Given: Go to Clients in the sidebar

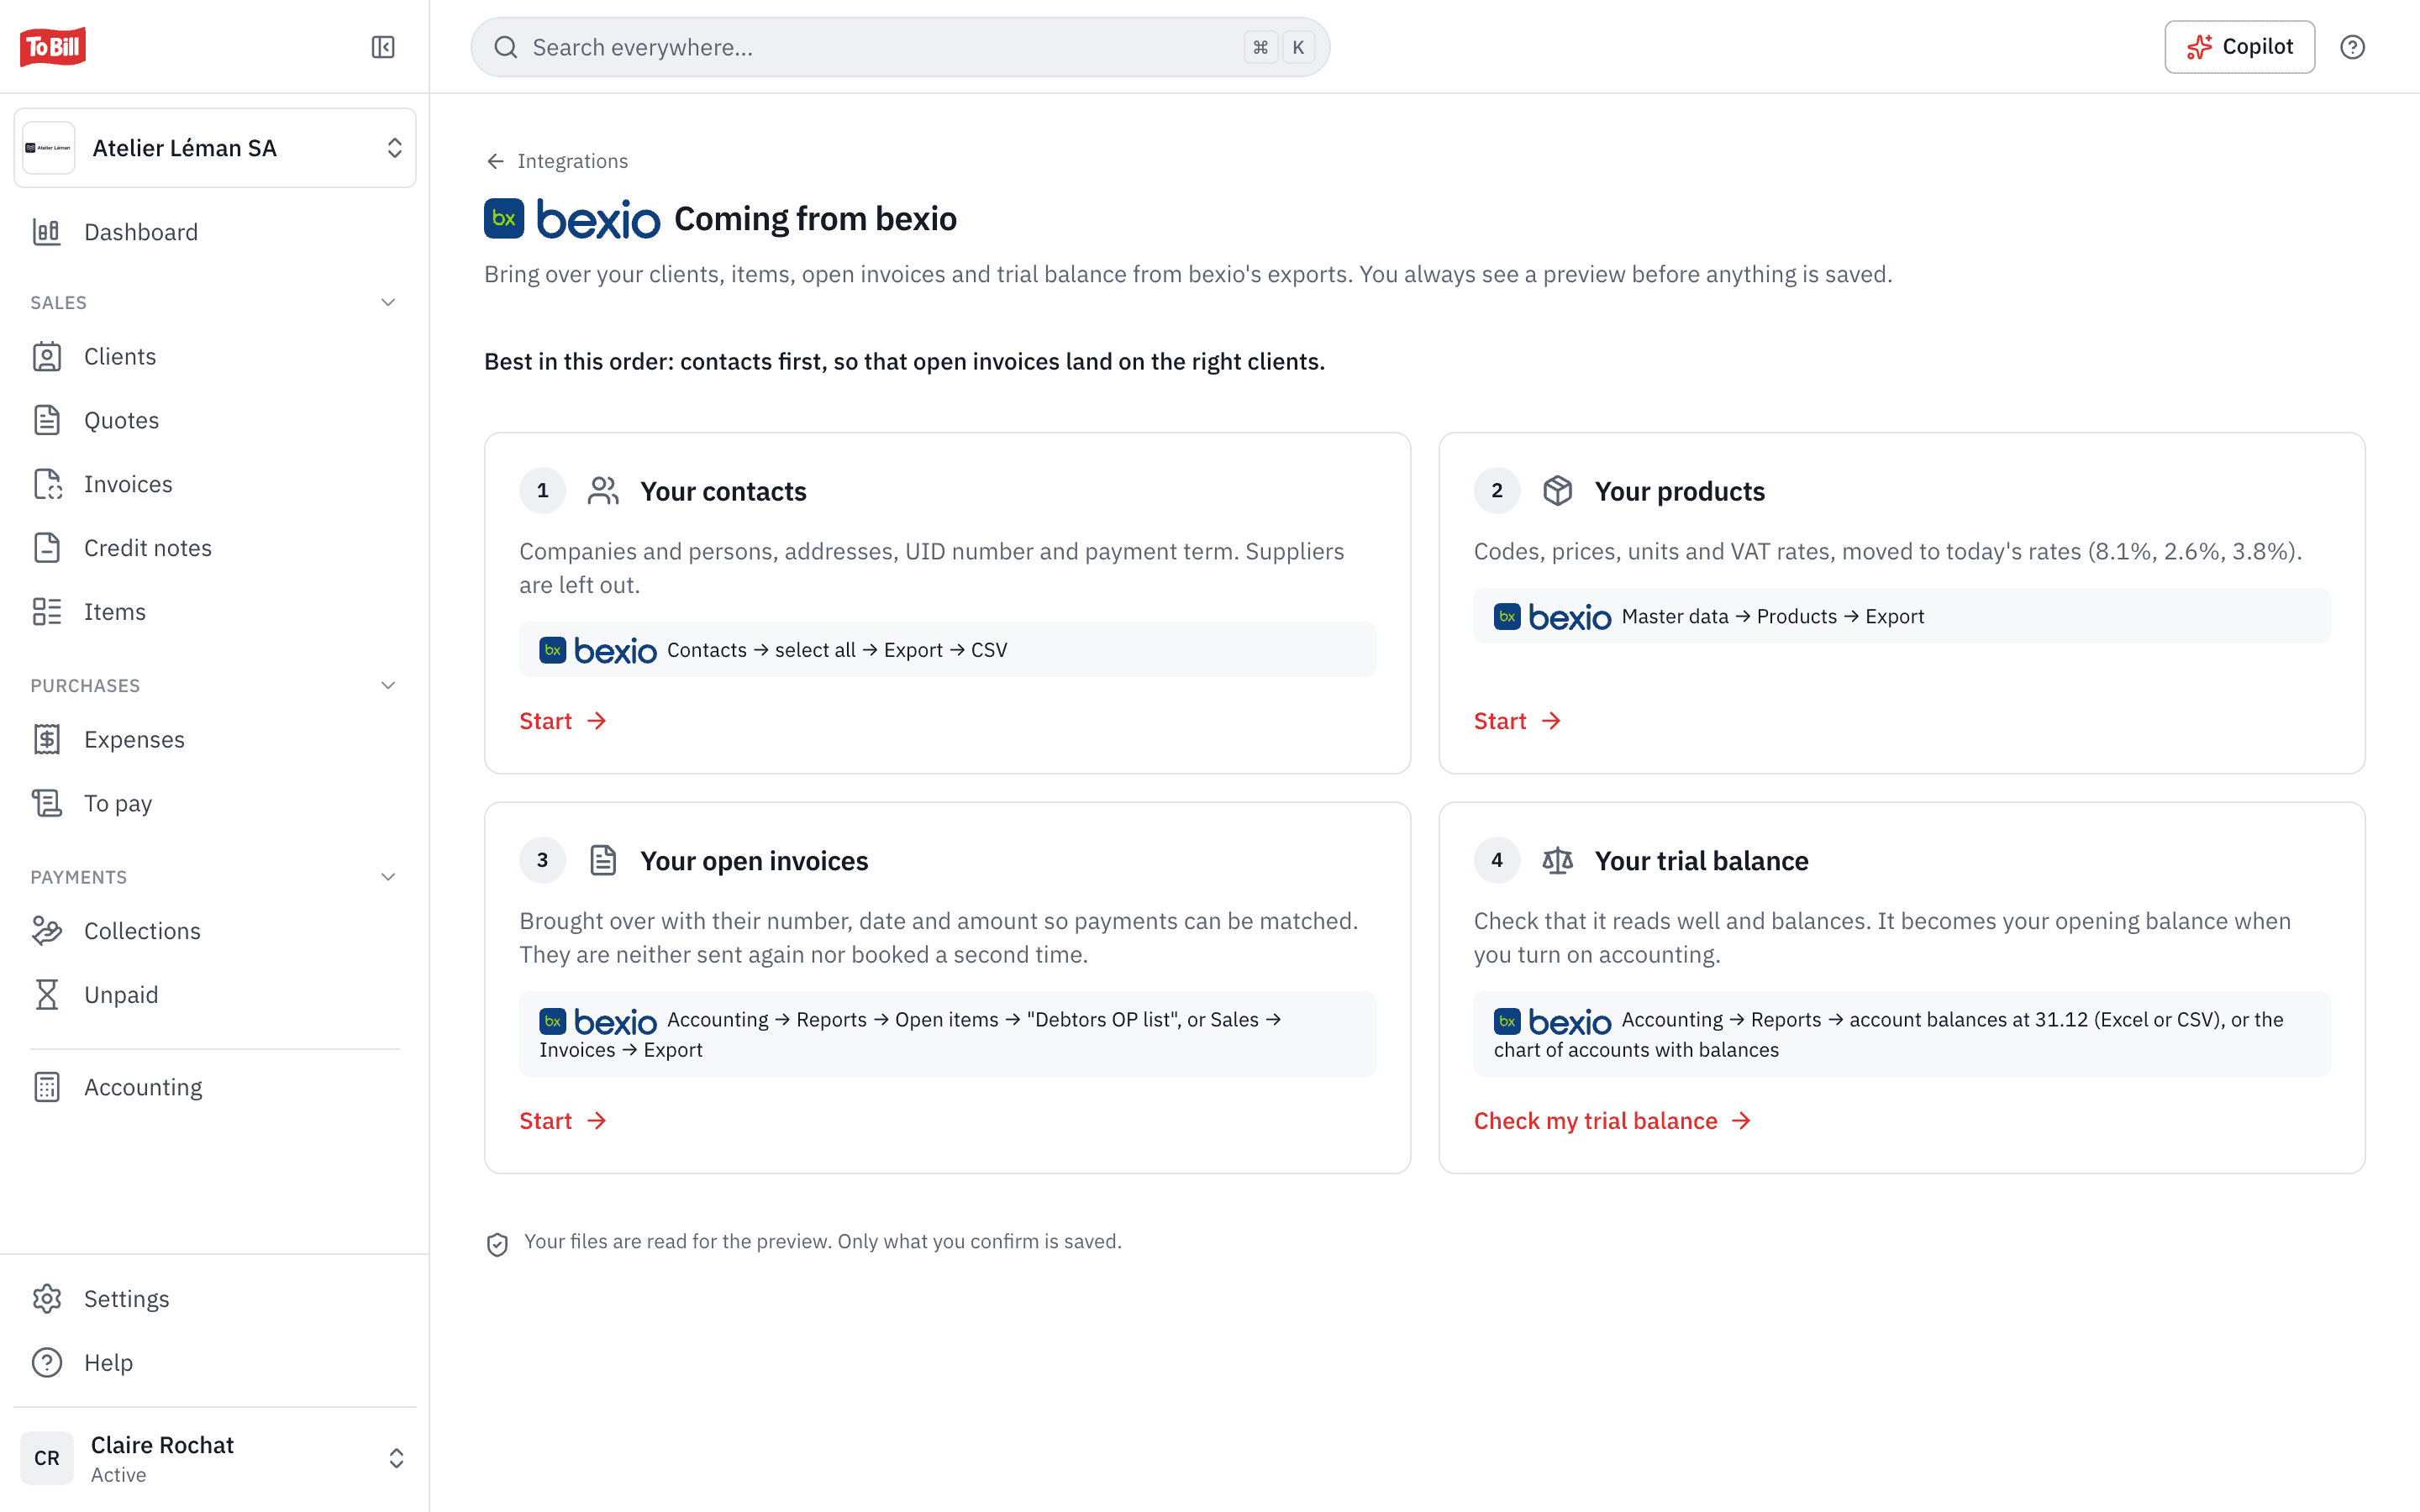Looking at the screenshot, I should (215, 357).
